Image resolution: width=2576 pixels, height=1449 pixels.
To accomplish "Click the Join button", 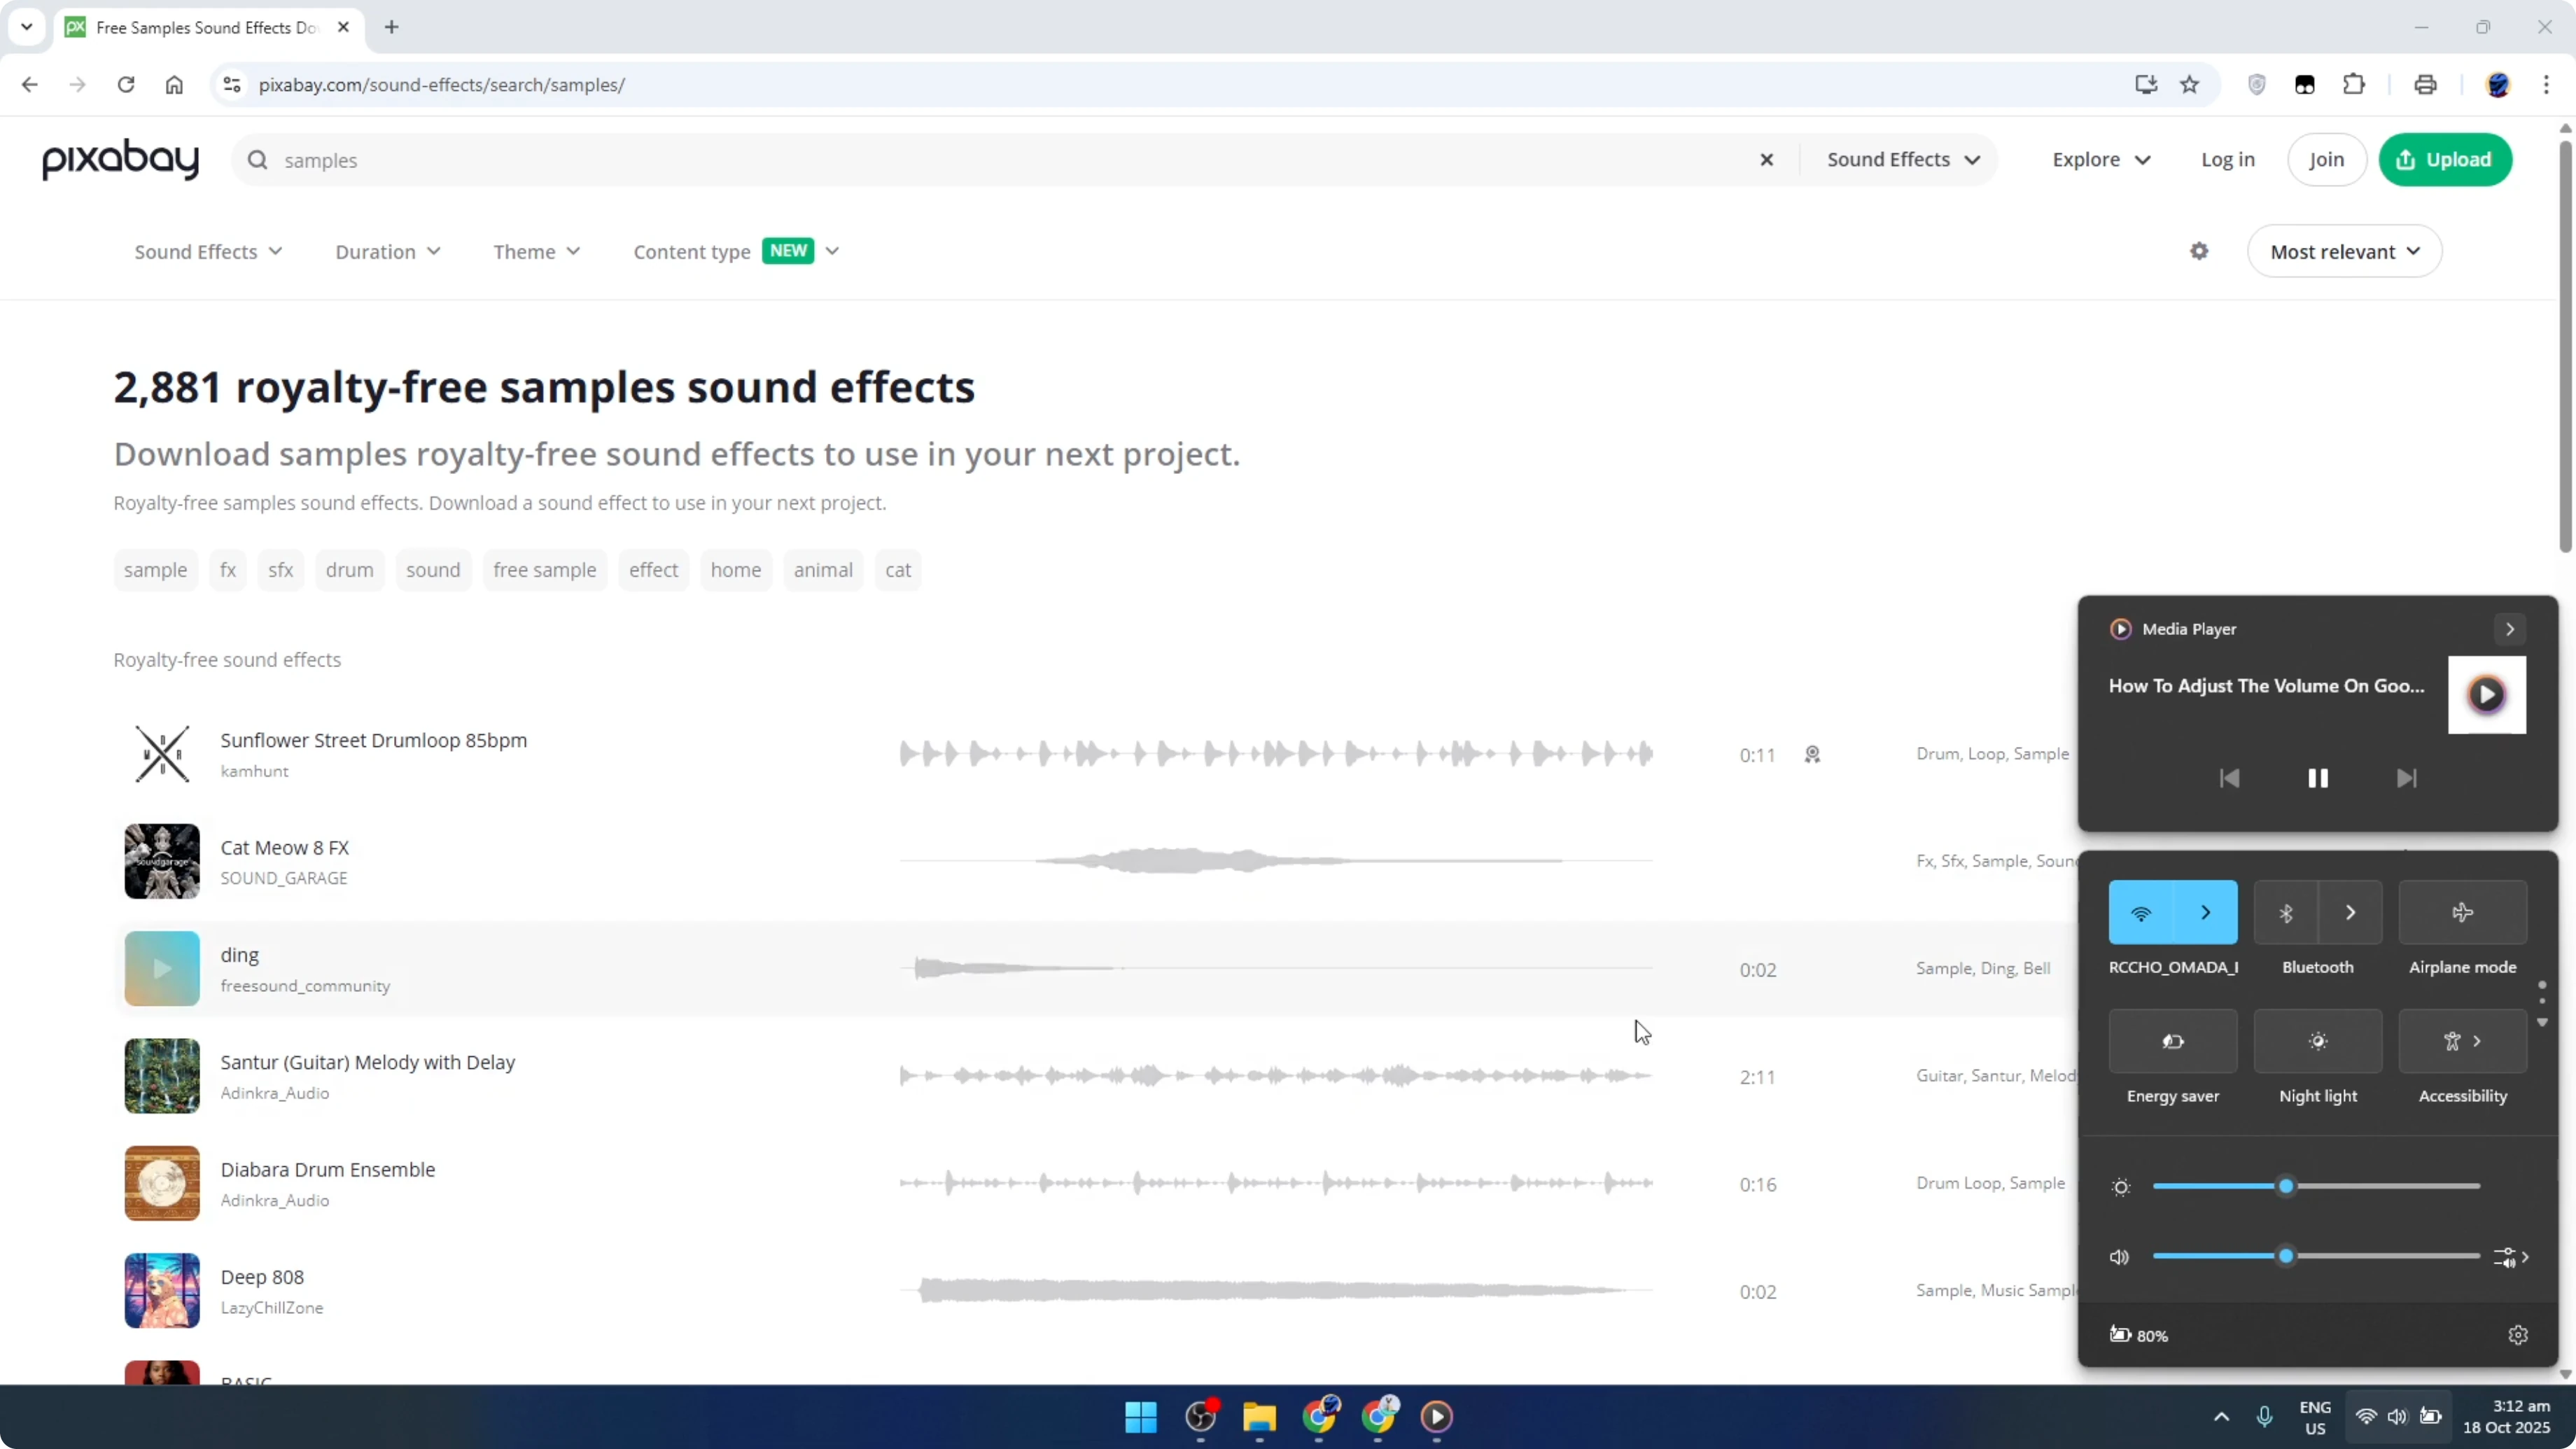I will click(x=2326, y=159).
